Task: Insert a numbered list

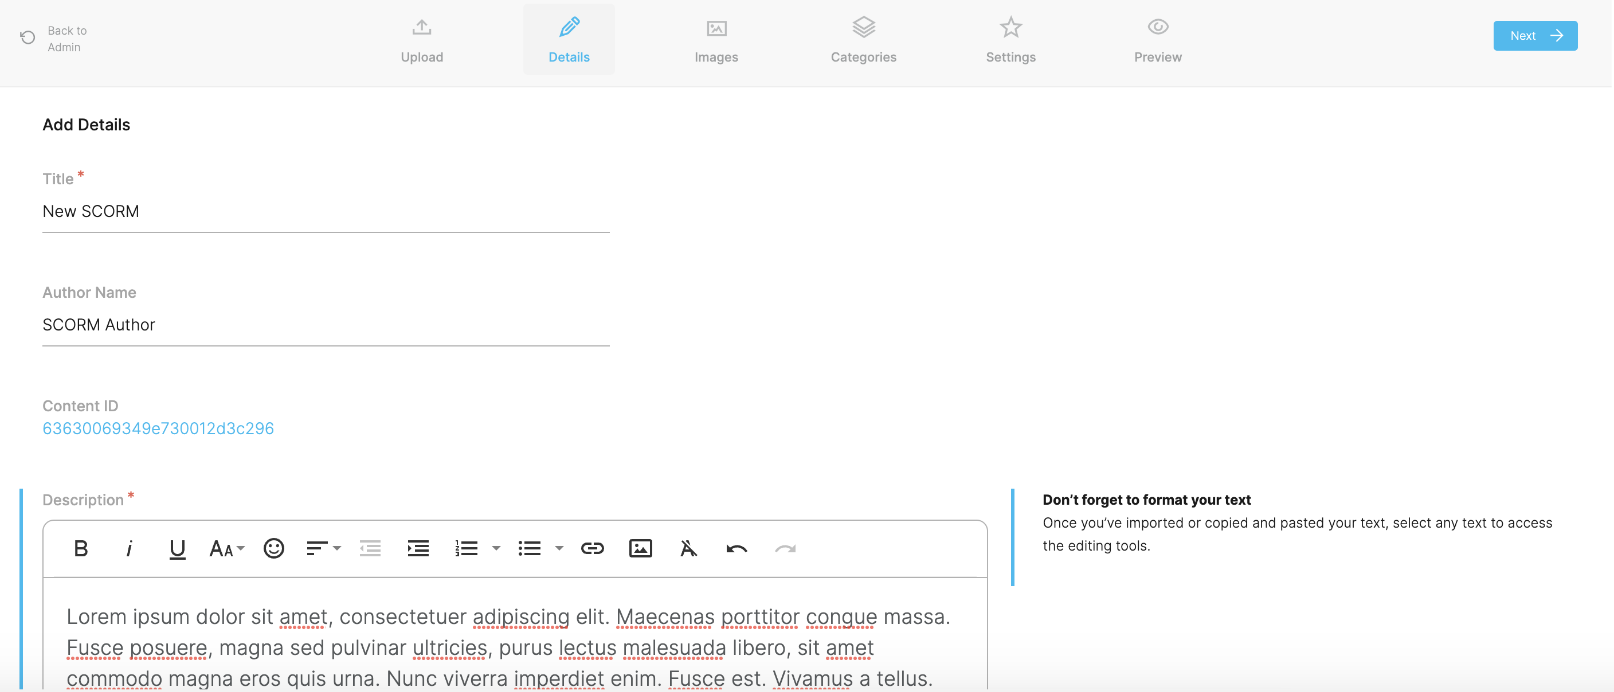Action: [466, 548]
